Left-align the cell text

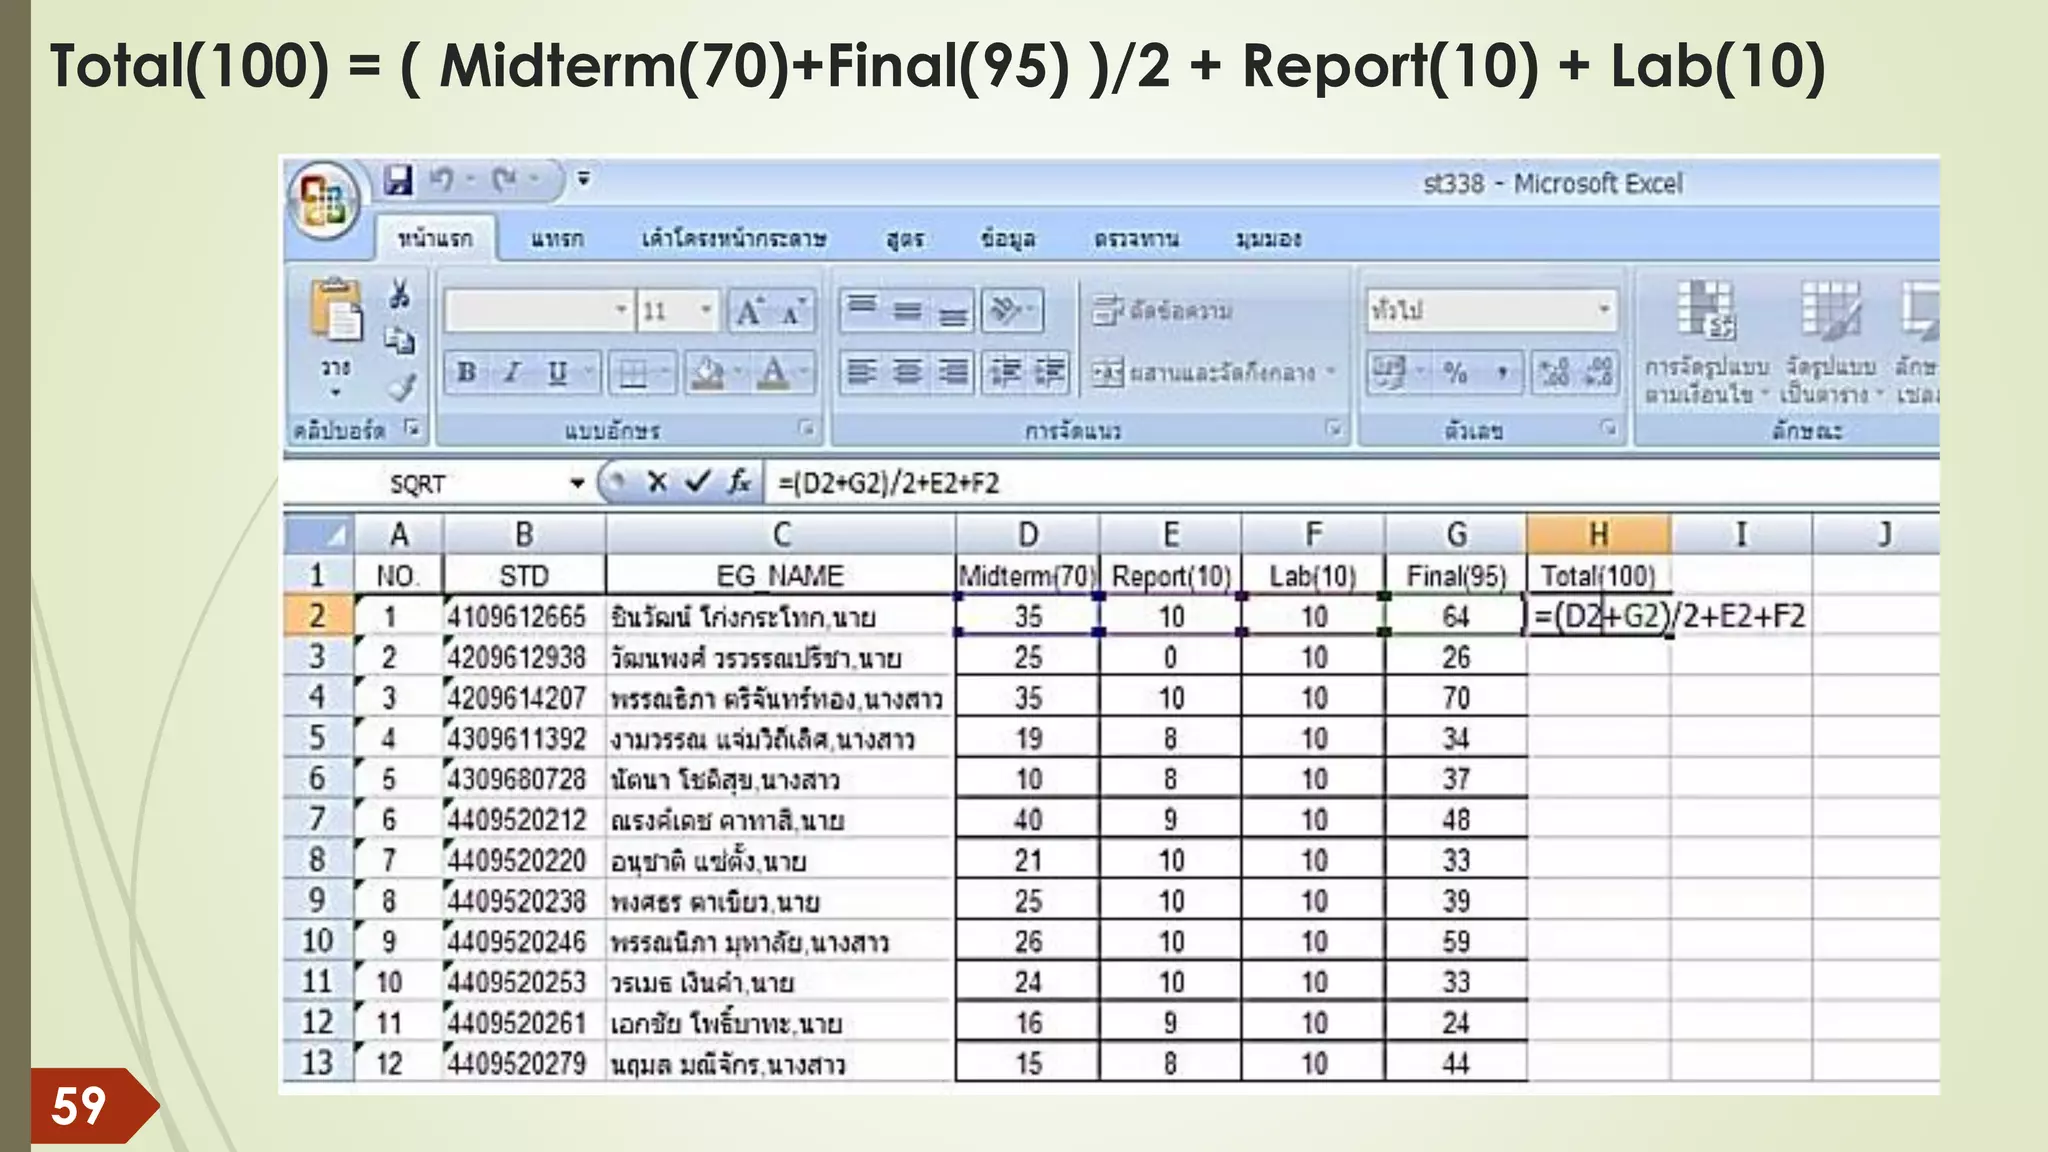[862, 373]
